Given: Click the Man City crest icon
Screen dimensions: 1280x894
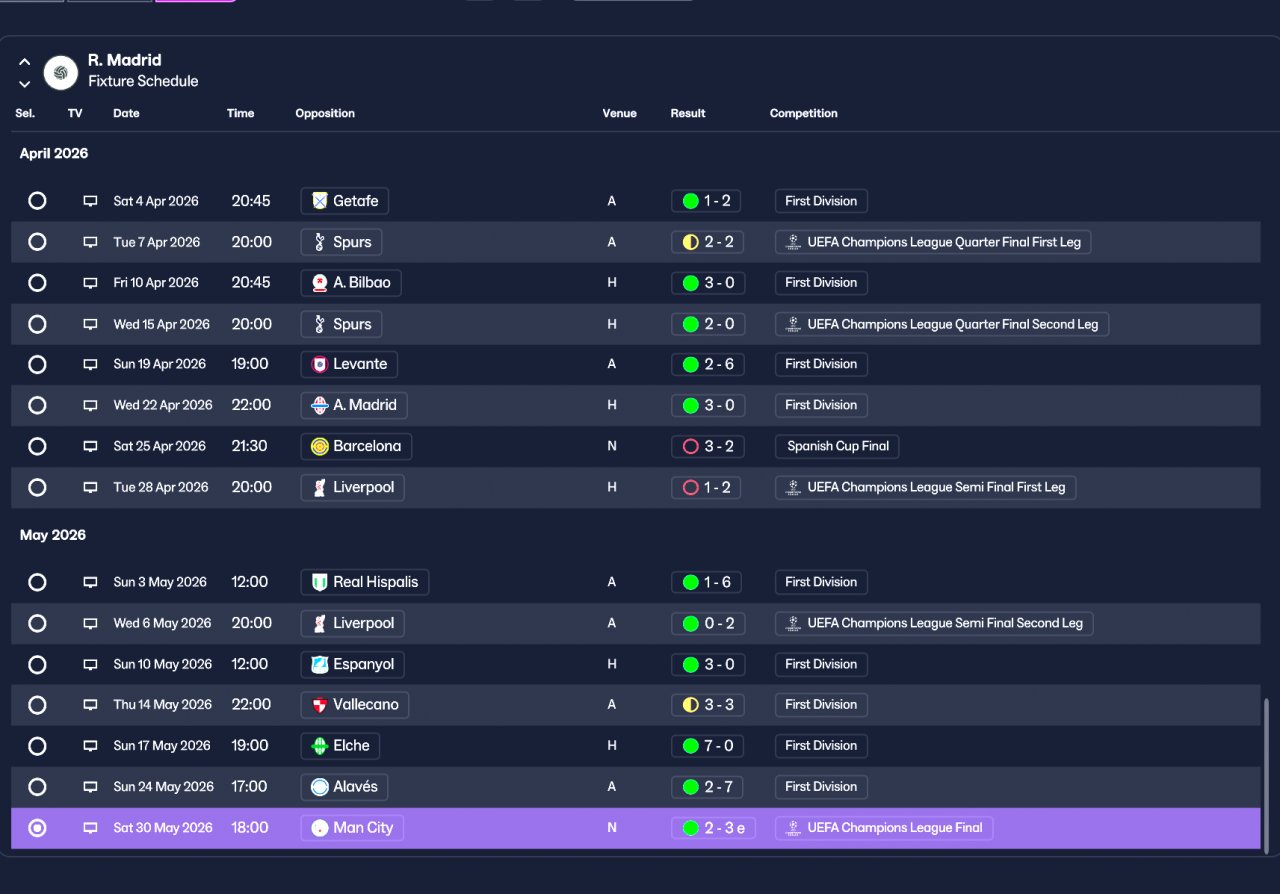Looking at the screenshot, I should 320,828.
